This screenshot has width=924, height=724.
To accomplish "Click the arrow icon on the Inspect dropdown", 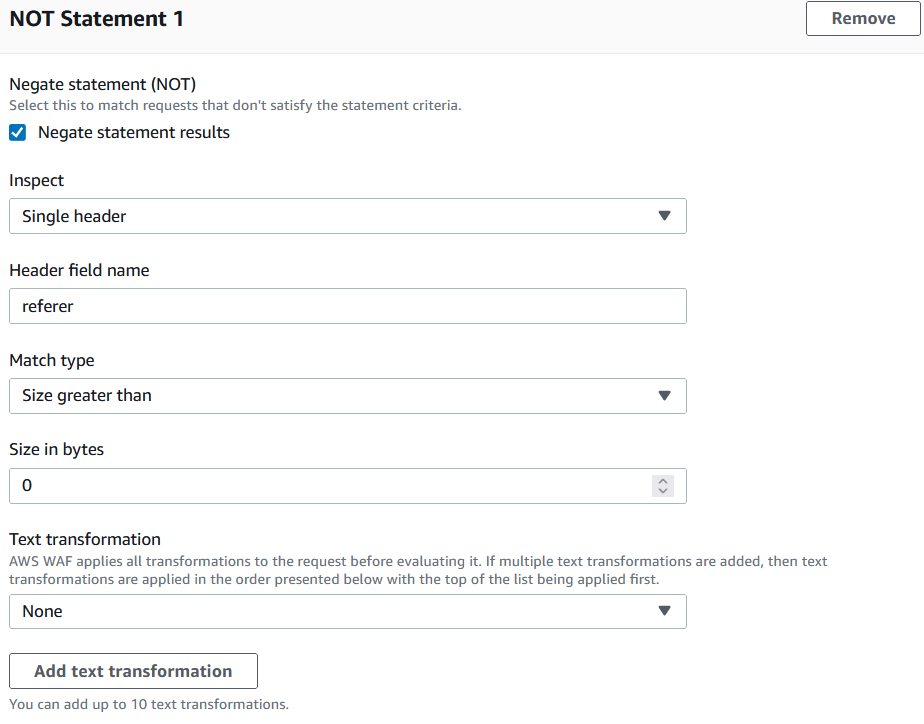I will (665, 216).
